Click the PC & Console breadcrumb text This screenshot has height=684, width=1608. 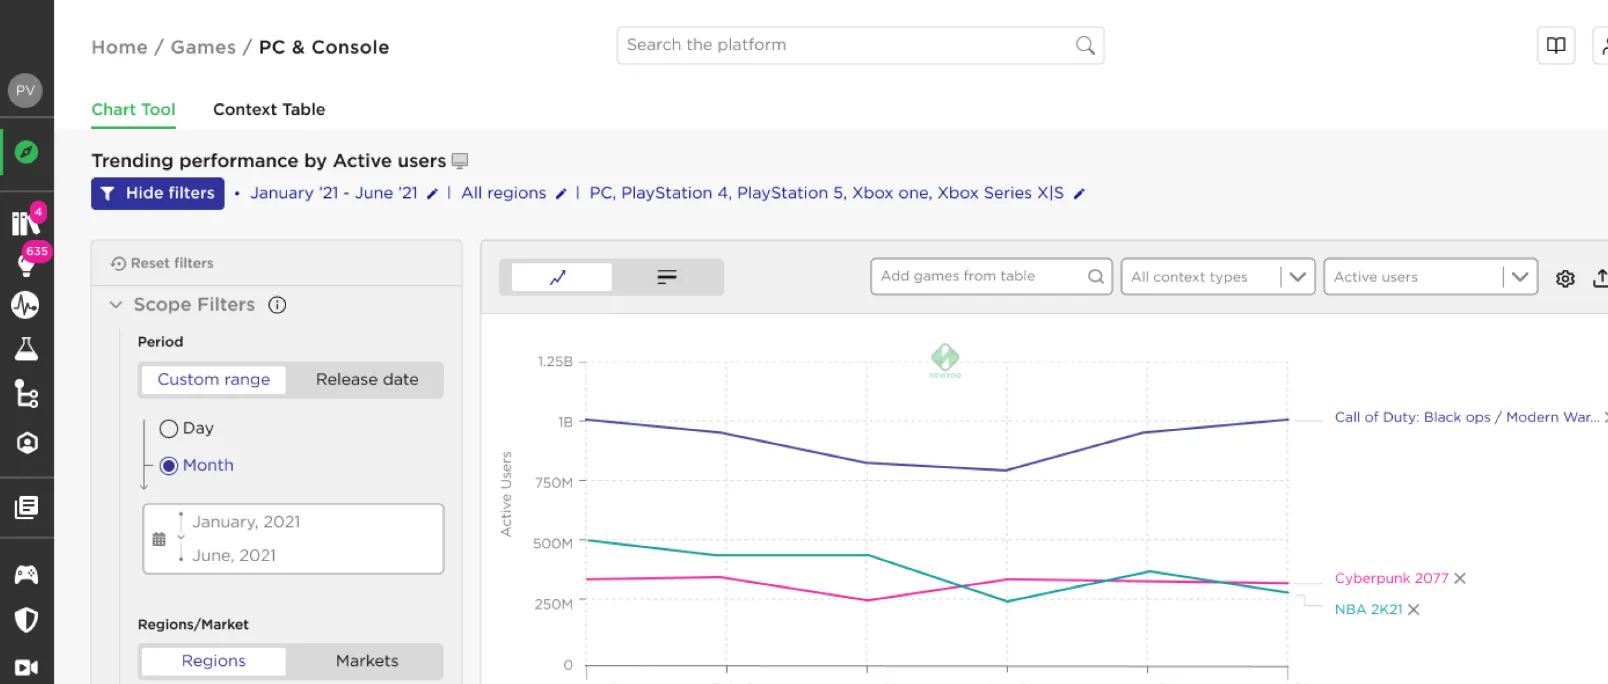[324, 47]
